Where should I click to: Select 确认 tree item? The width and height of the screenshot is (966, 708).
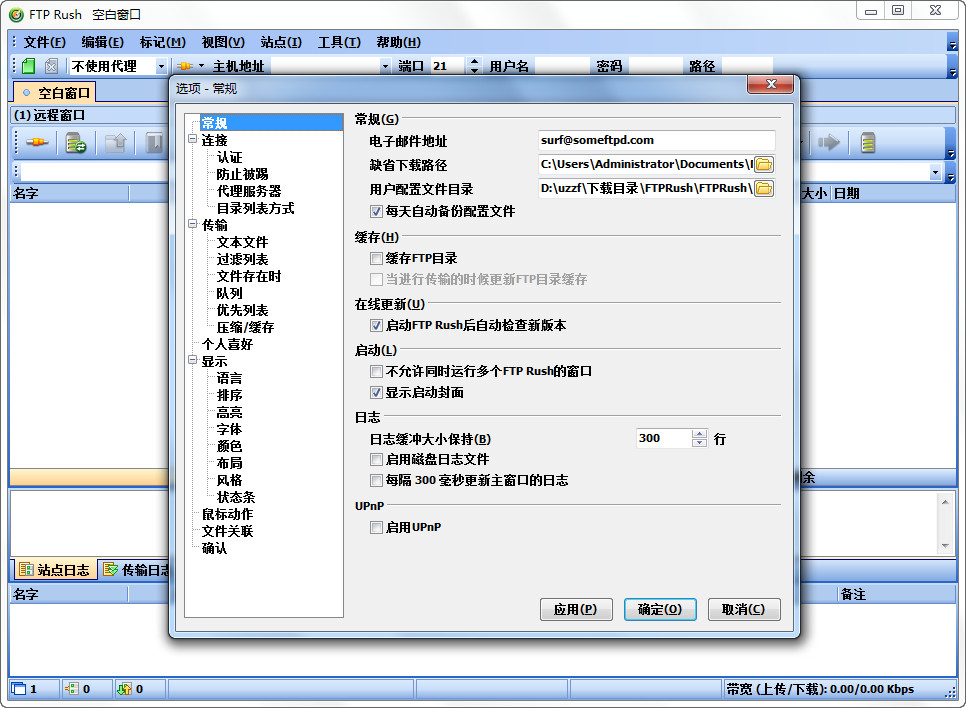214,548
